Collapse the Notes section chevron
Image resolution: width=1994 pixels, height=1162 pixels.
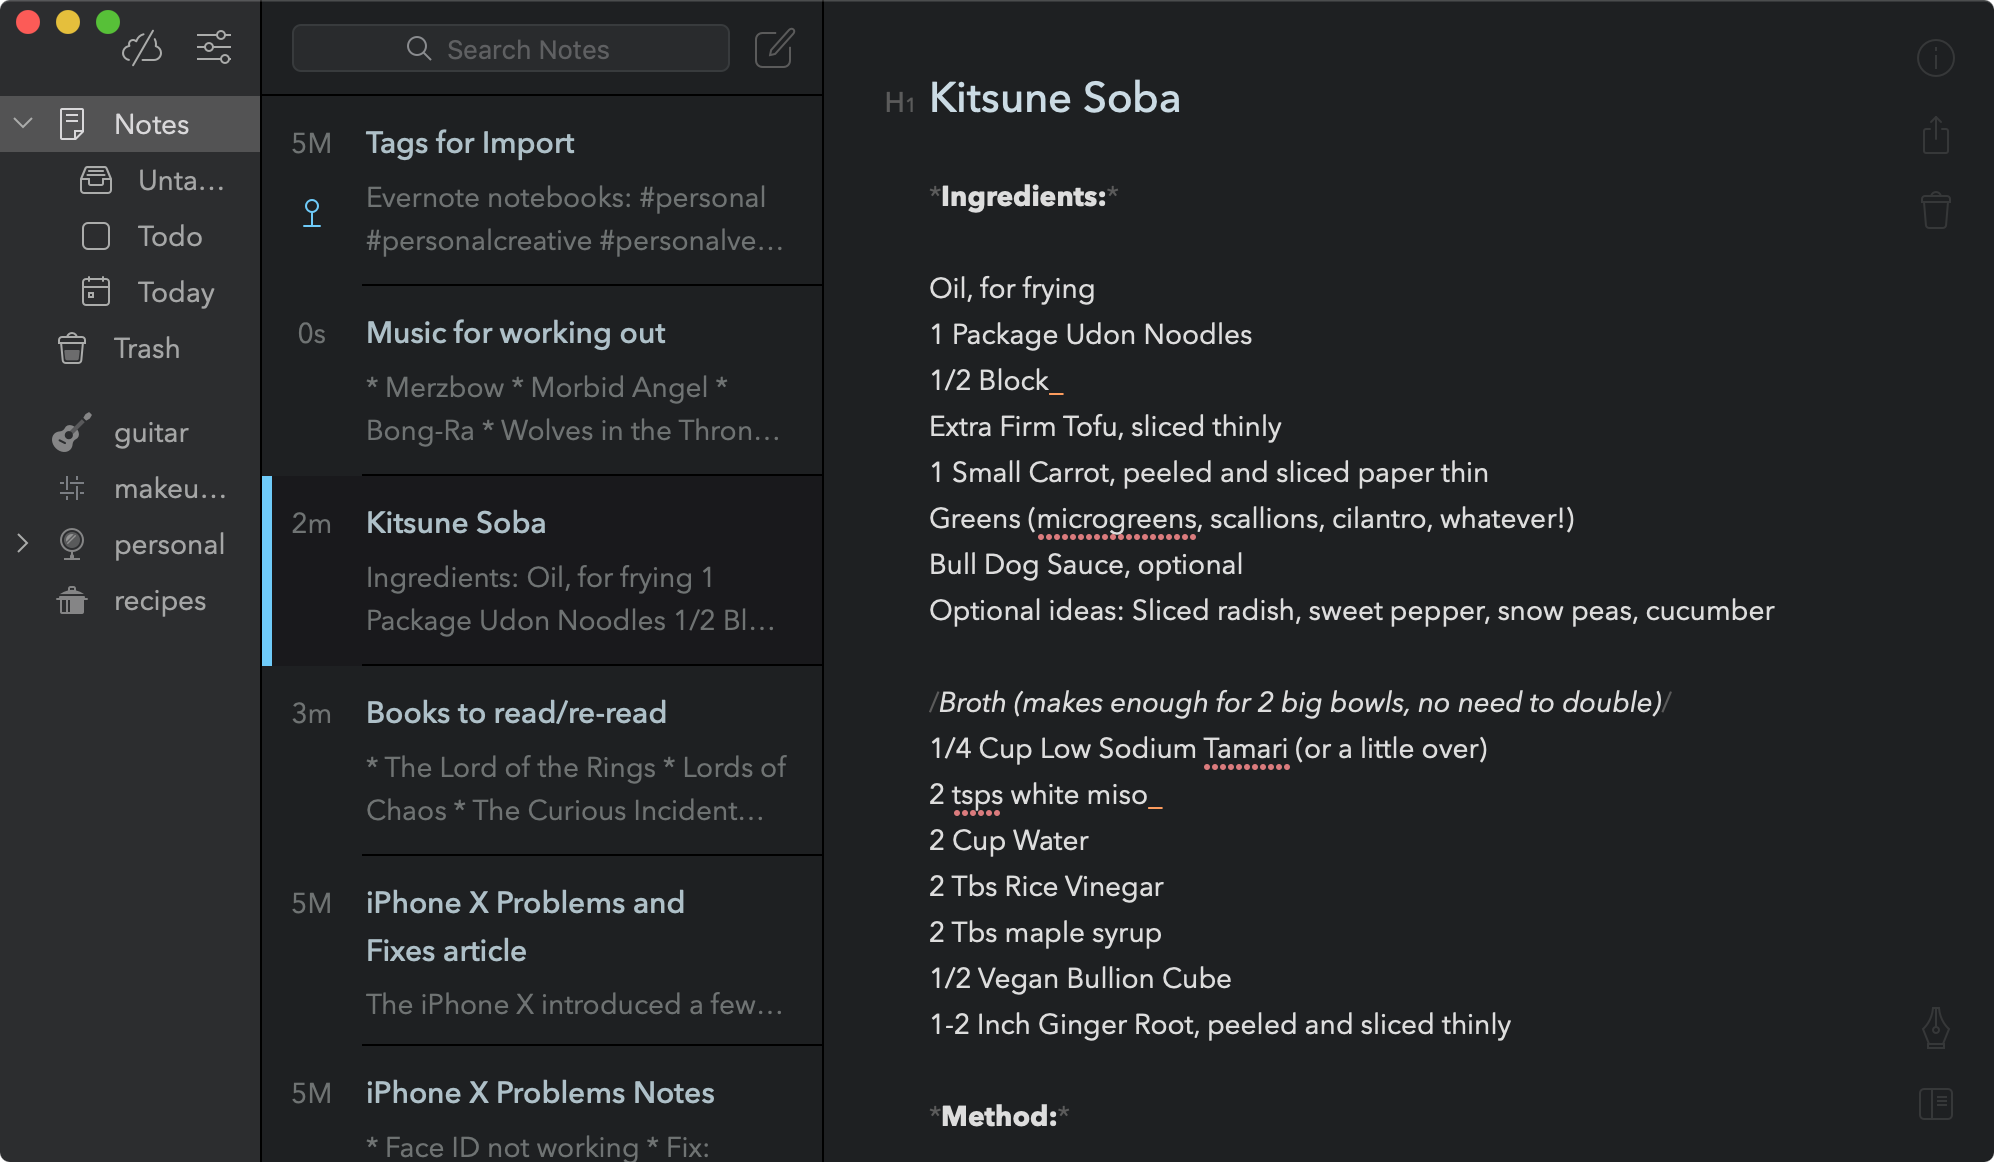22,123
